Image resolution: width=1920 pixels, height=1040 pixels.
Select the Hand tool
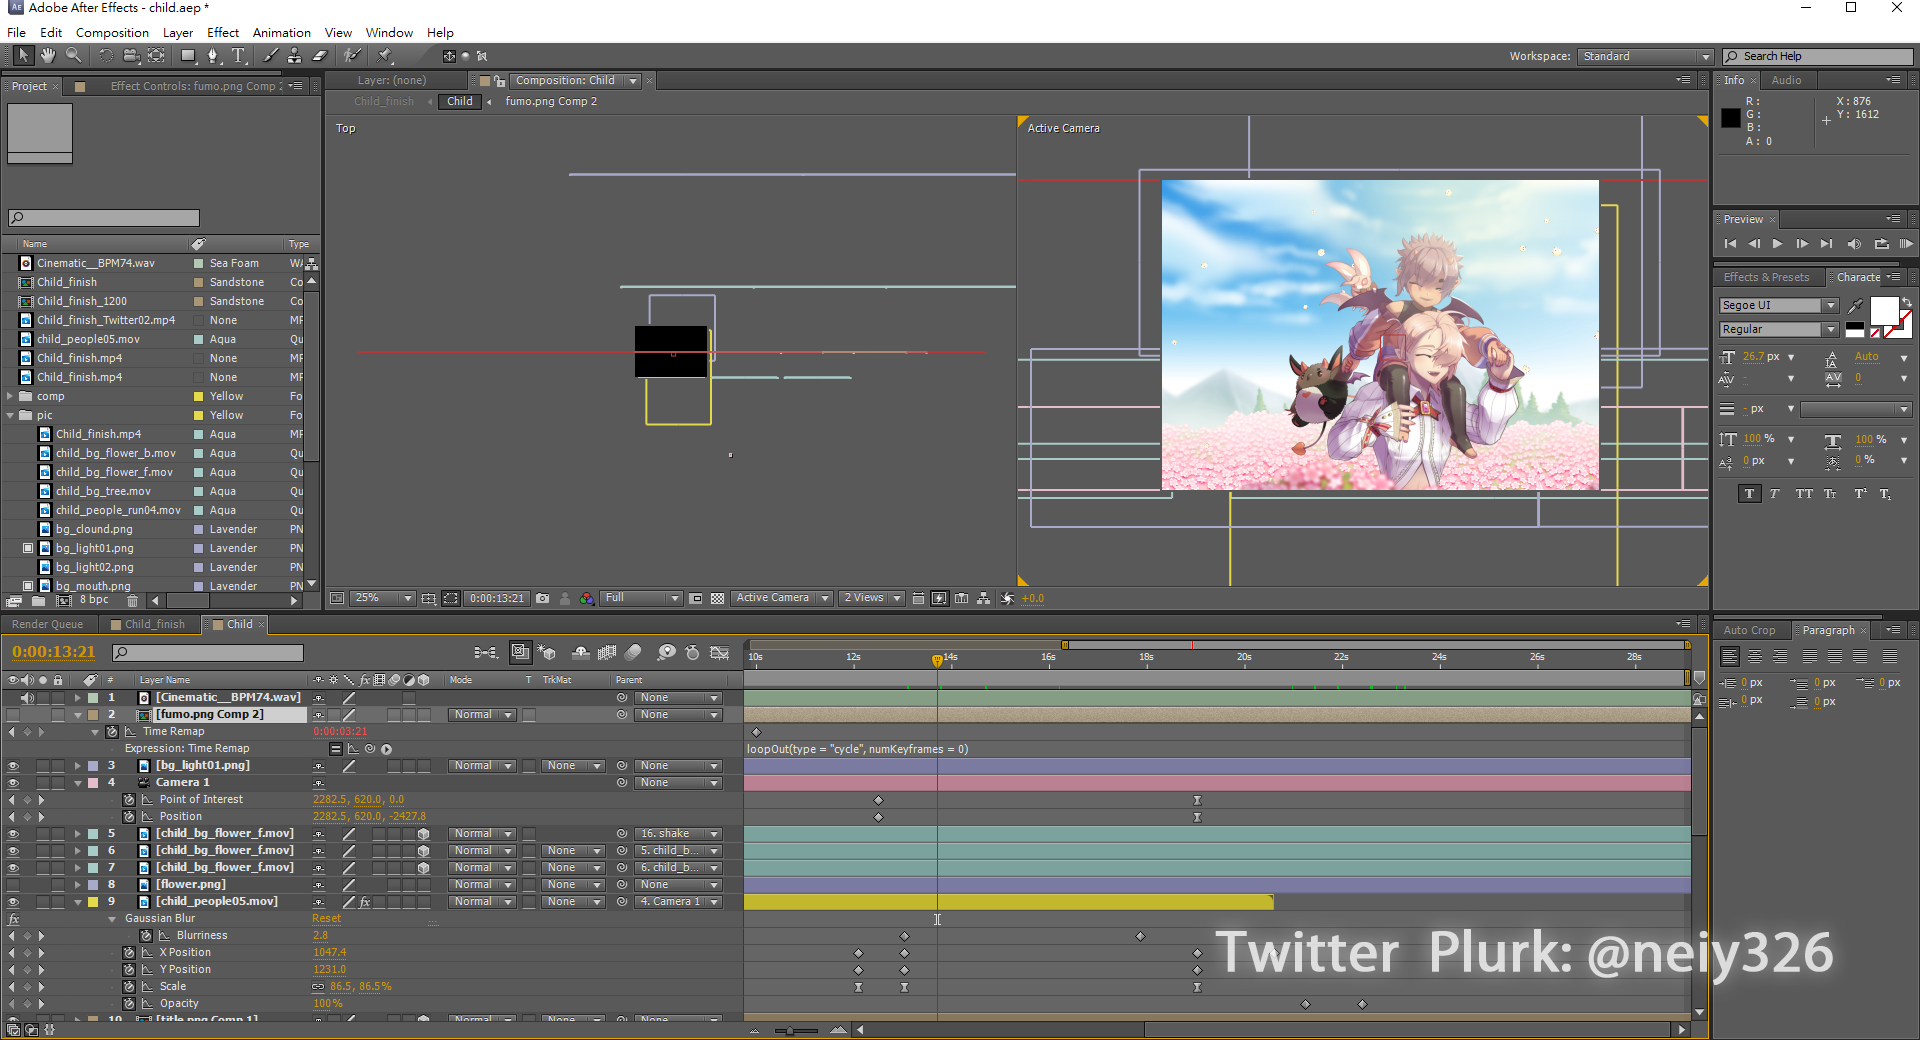point(48,56)
